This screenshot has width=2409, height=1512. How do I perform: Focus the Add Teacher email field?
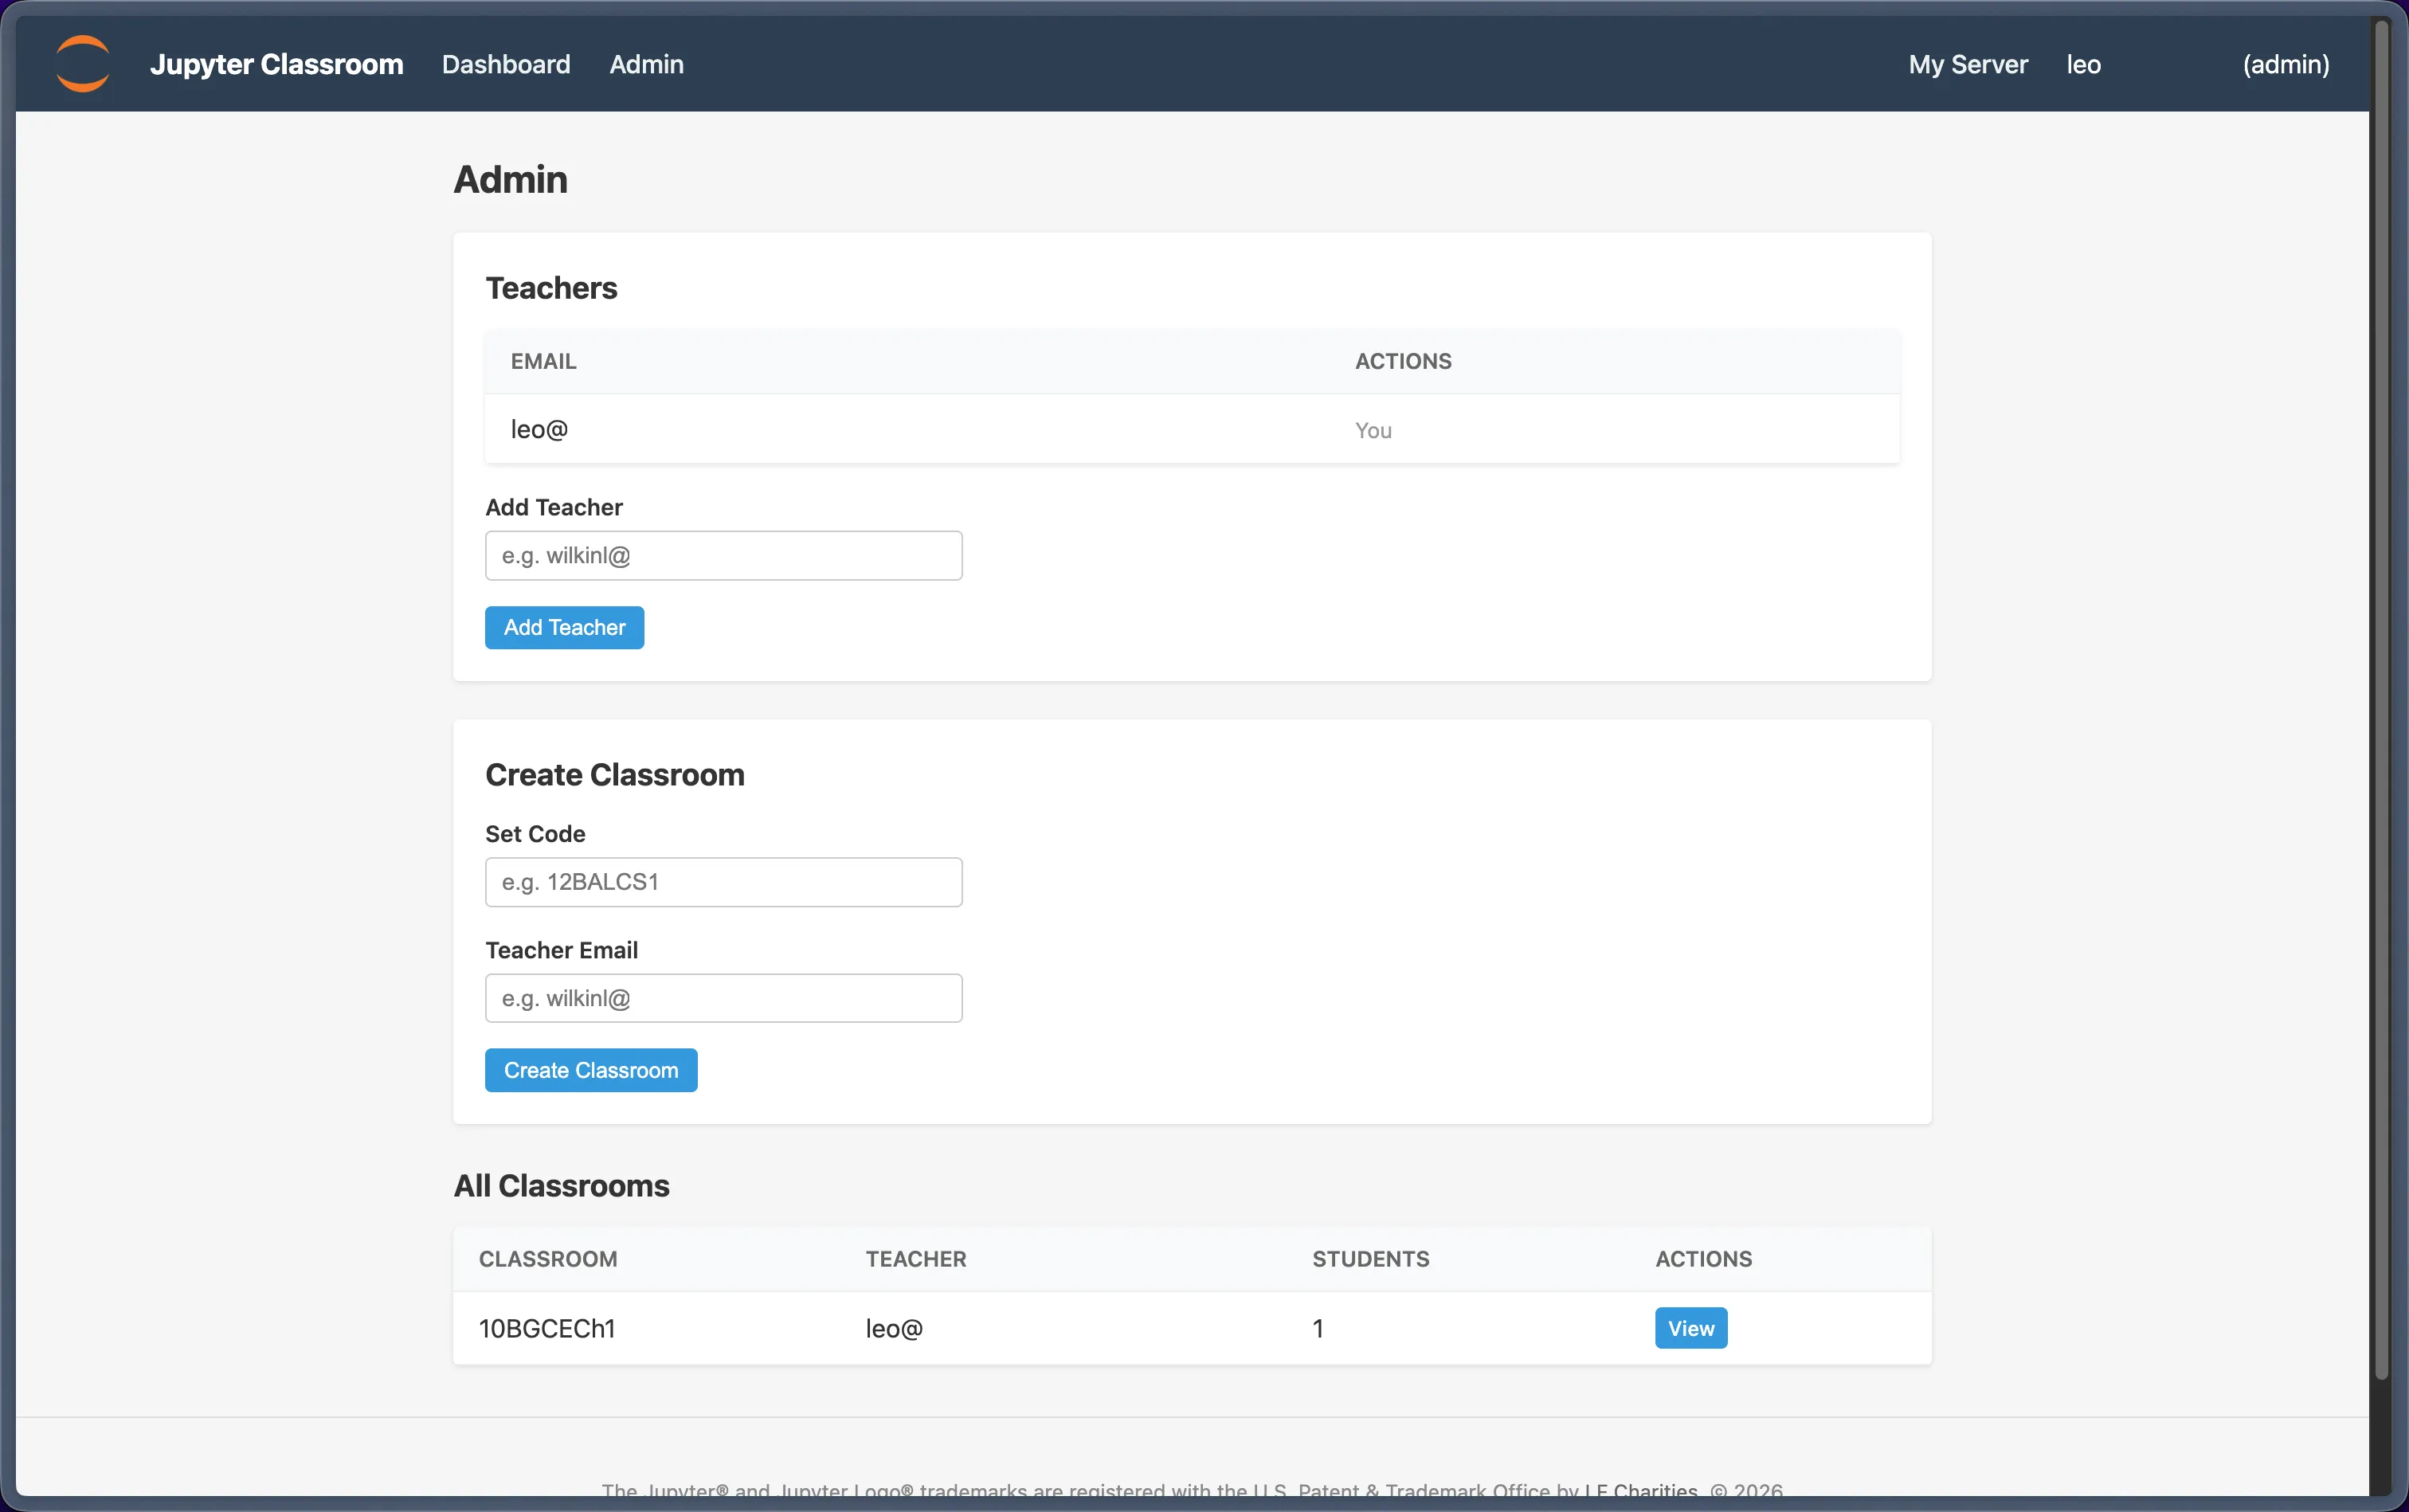click(724, 555)
